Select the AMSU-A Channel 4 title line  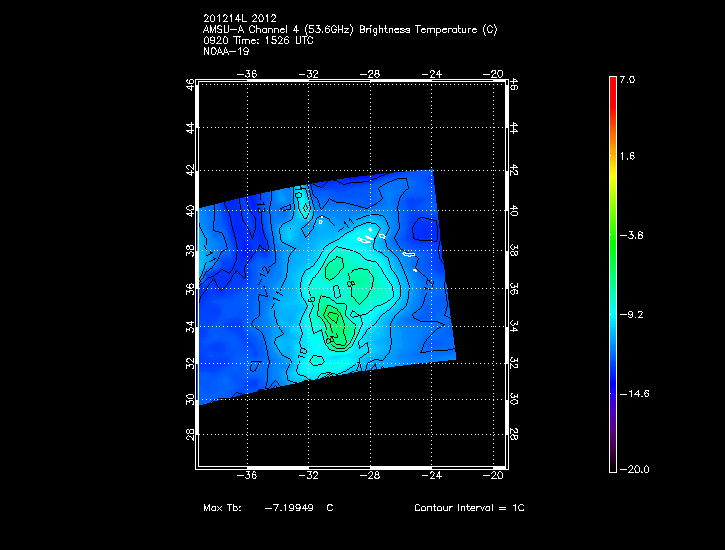(349, 30)
